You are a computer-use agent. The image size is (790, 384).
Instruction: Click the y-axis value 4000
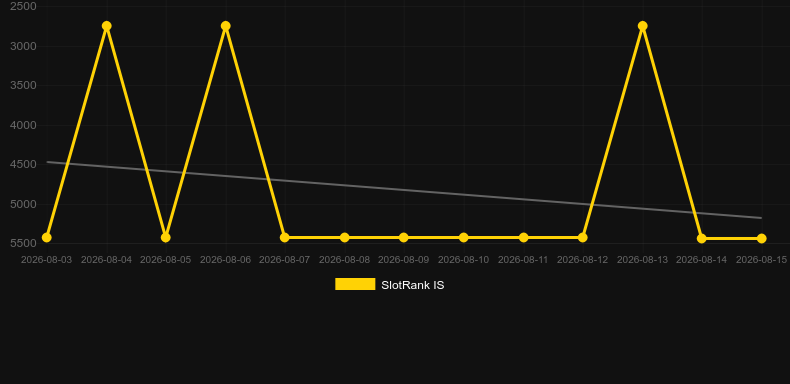tap(24, 125)
